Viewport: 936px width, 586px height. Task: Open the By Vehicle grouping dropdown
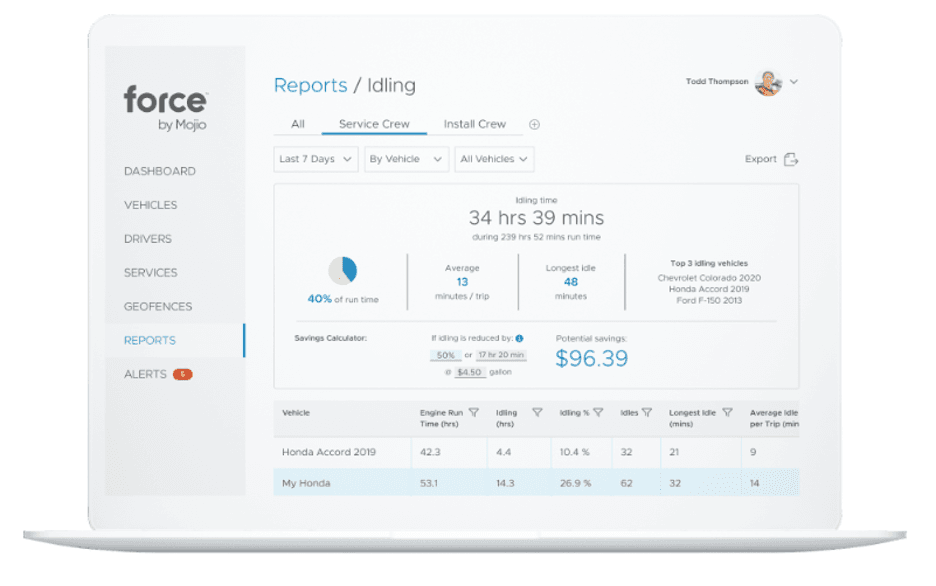pos(406,159)
